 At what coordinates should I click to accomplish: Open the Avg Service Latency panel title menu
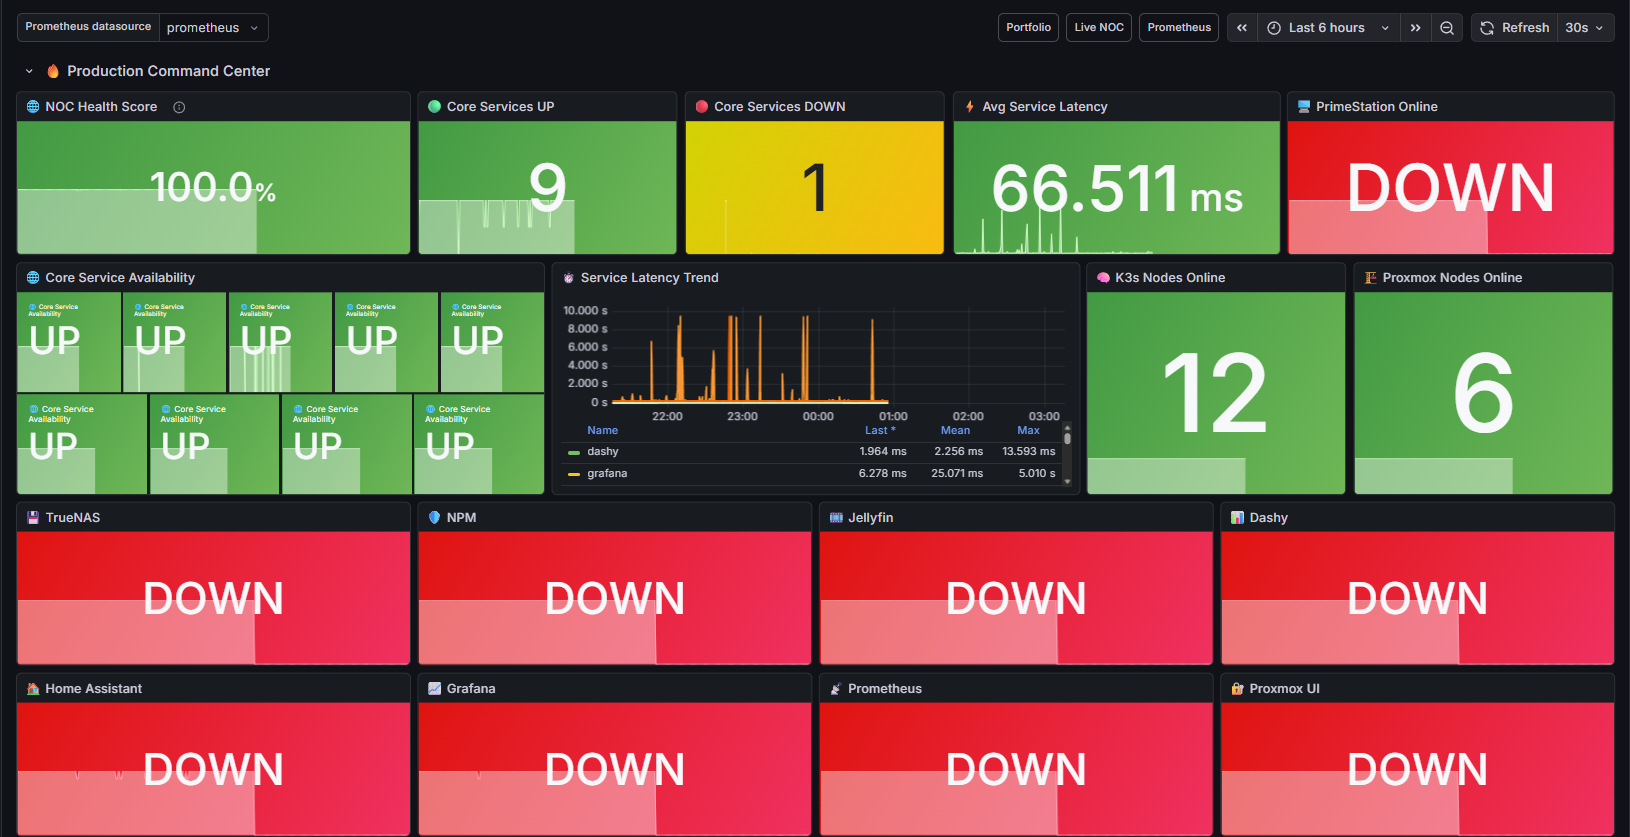(1045, 107)
